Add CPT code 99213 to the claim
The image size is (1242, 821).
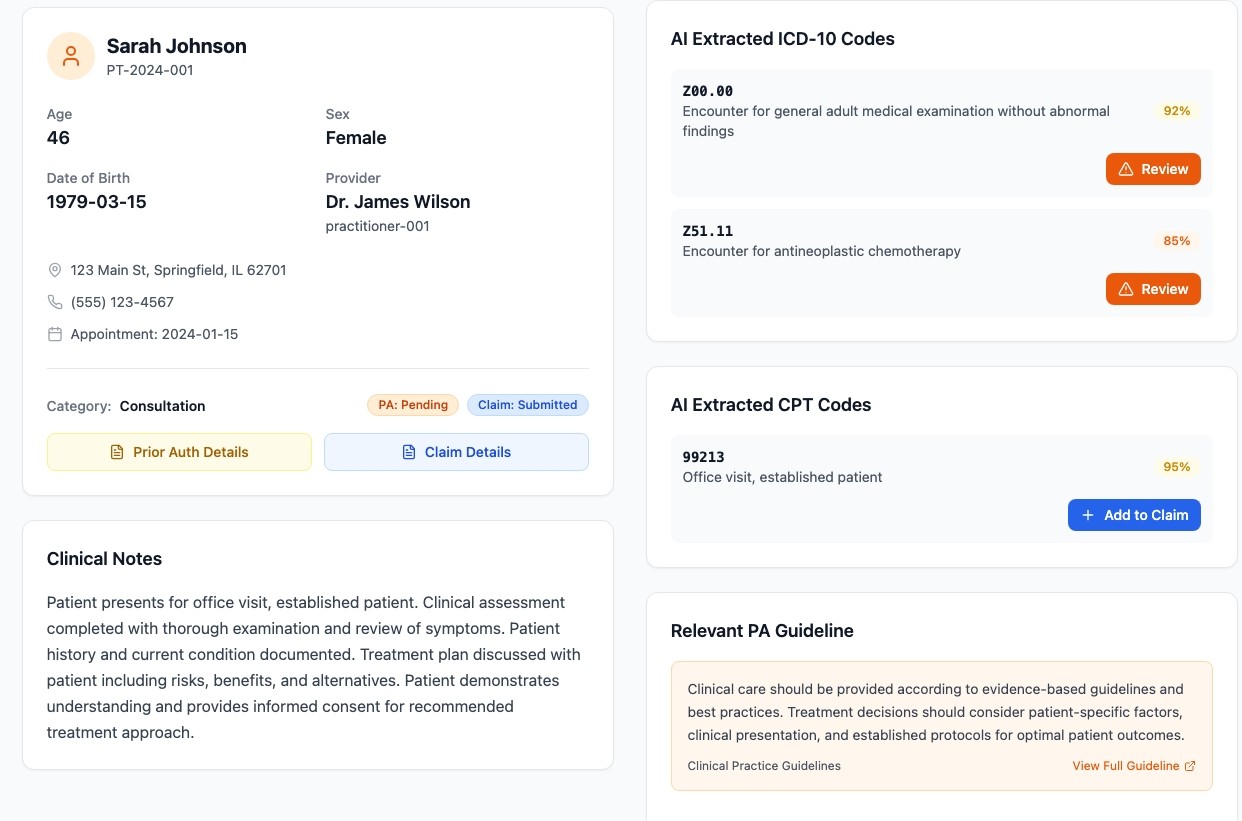(1134, 515)
